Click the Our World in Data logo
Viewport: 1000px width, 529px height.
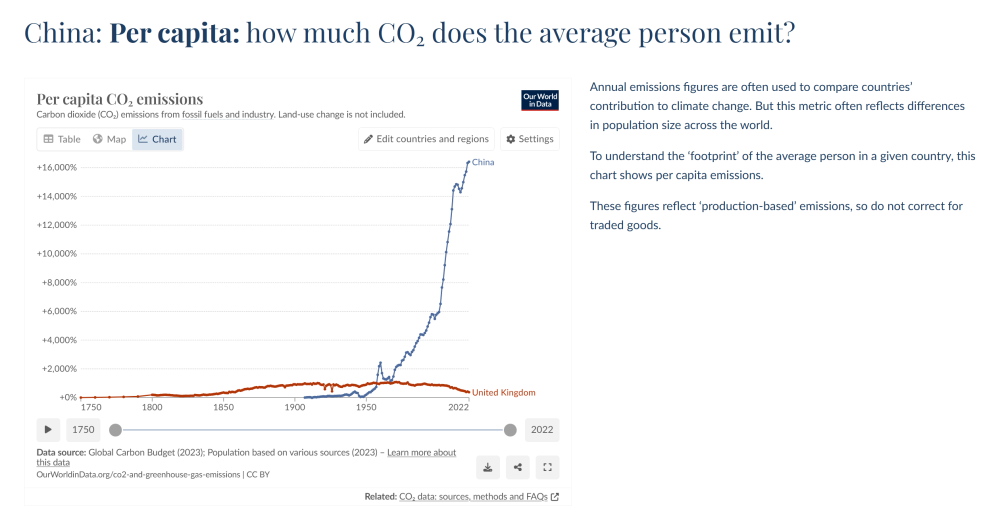click(540, 100)
